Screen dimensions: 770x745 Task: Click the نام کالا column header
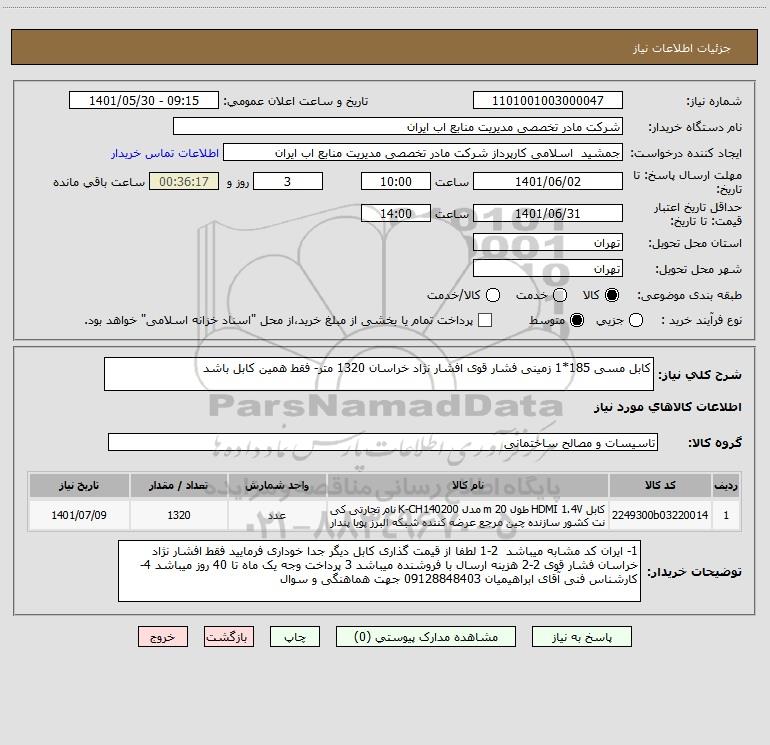pyautogui.click(x=468, y=485)
